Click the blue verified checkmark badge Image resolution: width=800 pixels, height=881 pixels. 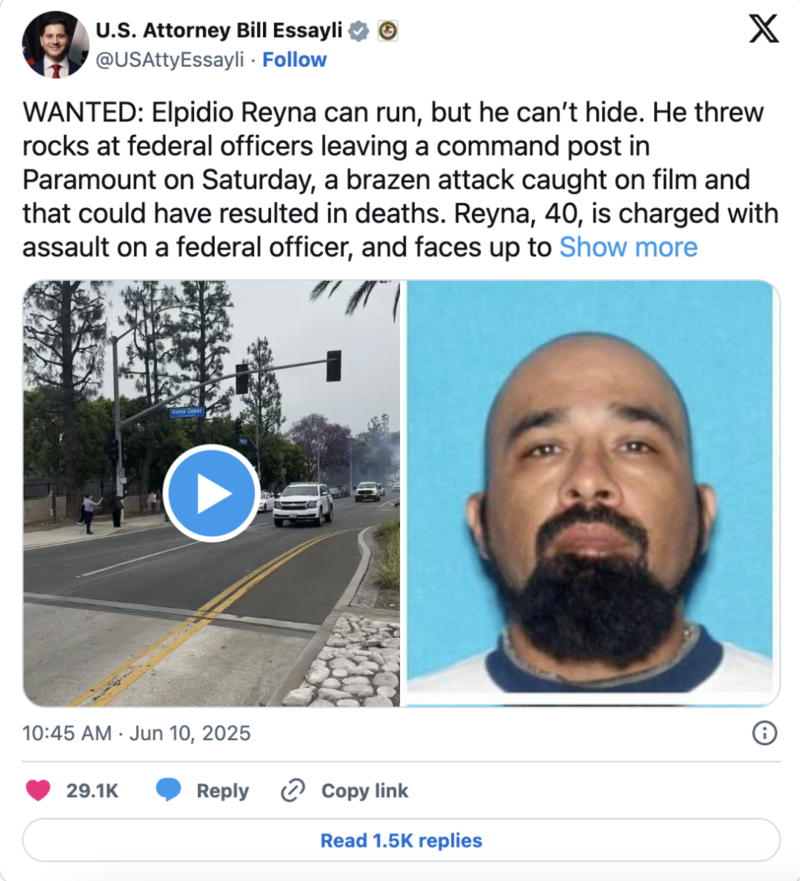(x=358, y=30)
